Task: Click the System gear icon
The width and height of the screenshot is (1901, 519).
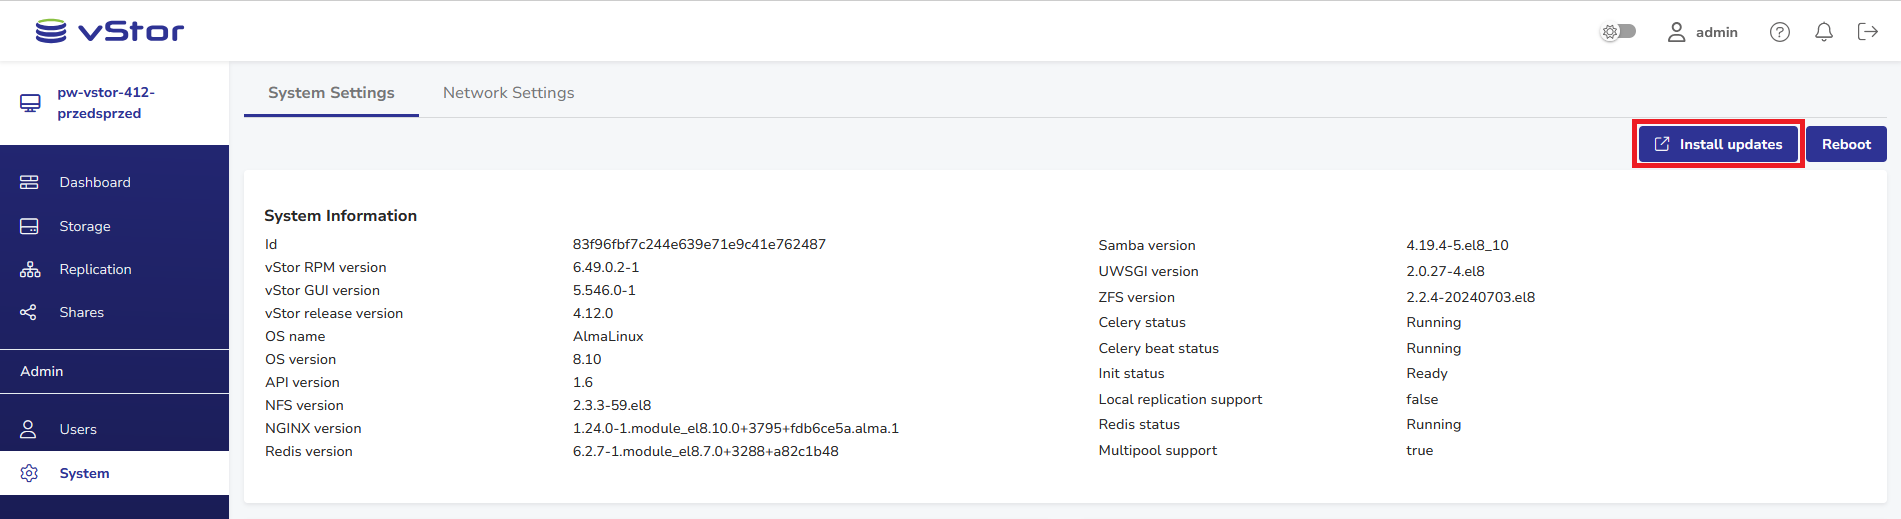Action: tap(29, 473)
